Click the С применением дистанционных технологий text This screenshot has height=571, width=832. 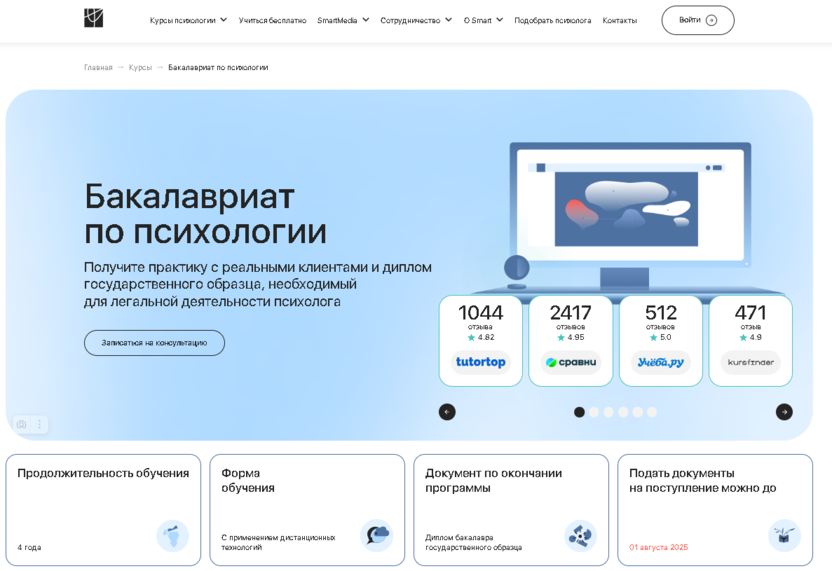278,542
